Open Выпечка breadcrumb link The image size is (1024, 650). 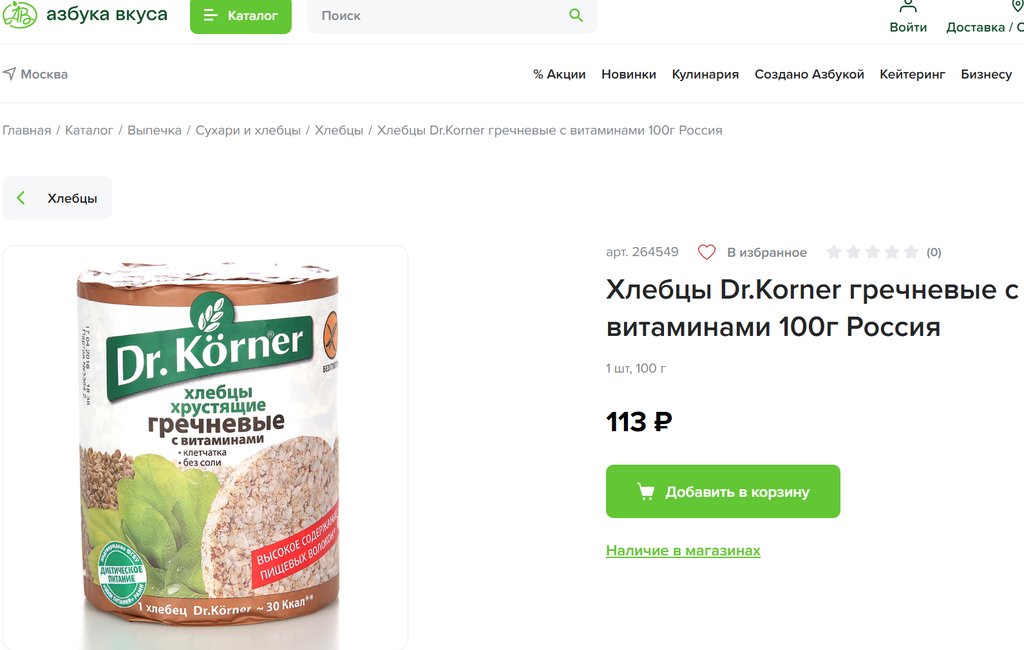pyautogui.click(x=154, y=130)
